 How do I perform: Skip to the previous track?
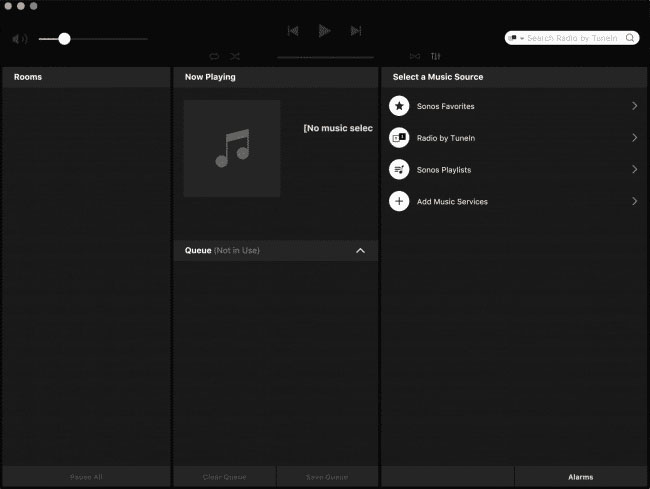click(x=293, y=31)
